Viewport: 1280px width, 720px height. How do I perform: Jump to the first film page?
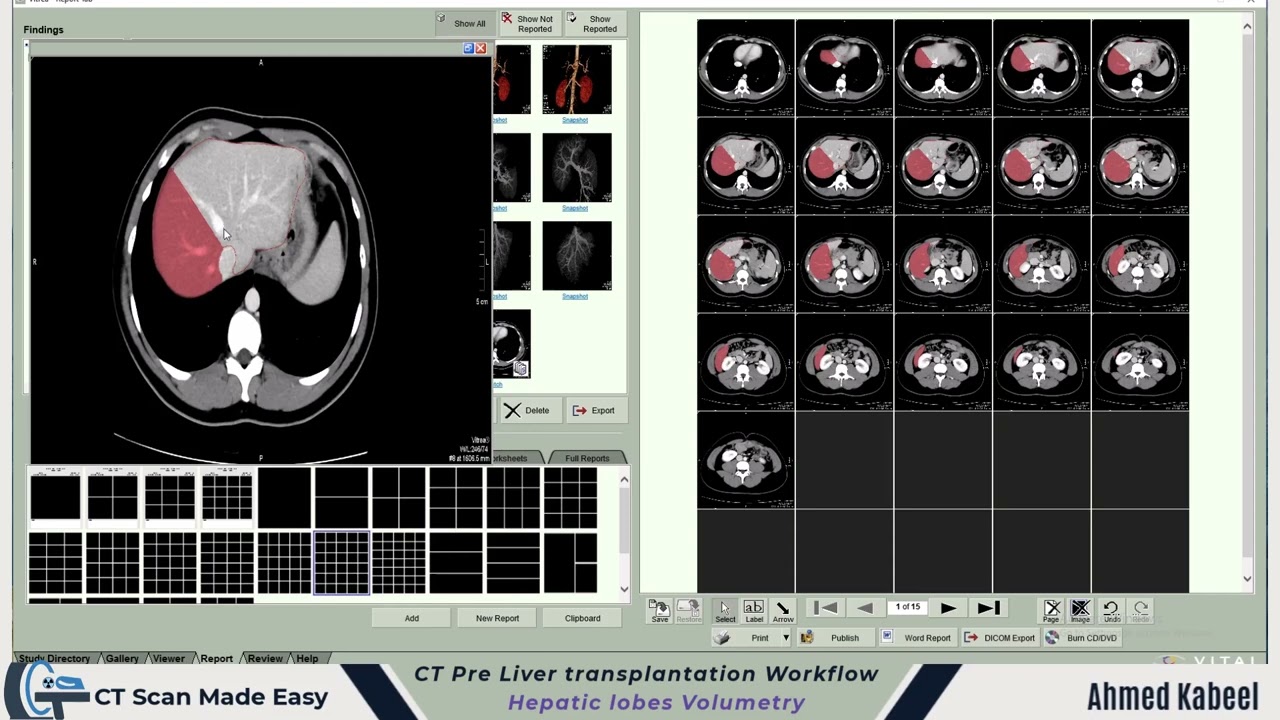pyautogui.click(x=826, y=607)
